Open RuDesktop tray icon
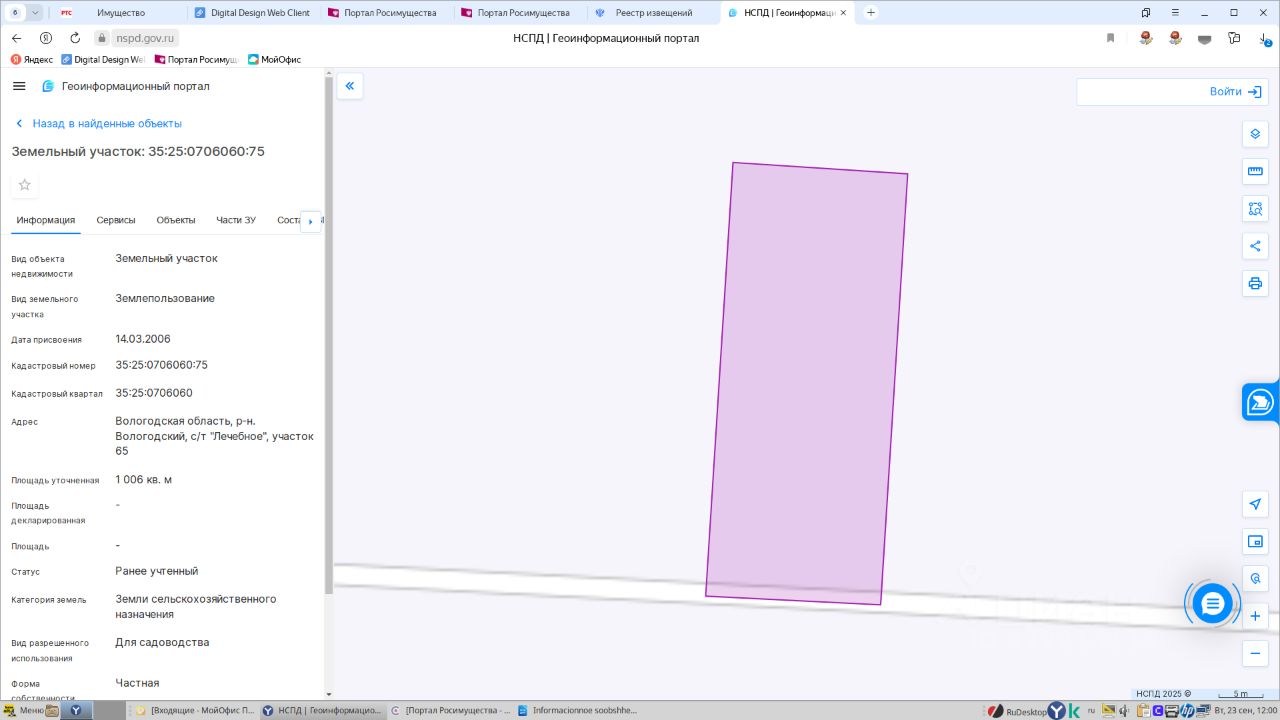Screen dimensions: 1280x720 coord(1015,711)
